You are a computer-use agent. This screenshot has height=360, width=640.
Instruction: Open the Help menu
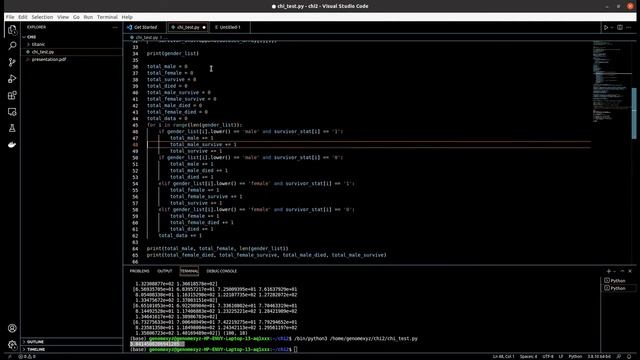127,17
